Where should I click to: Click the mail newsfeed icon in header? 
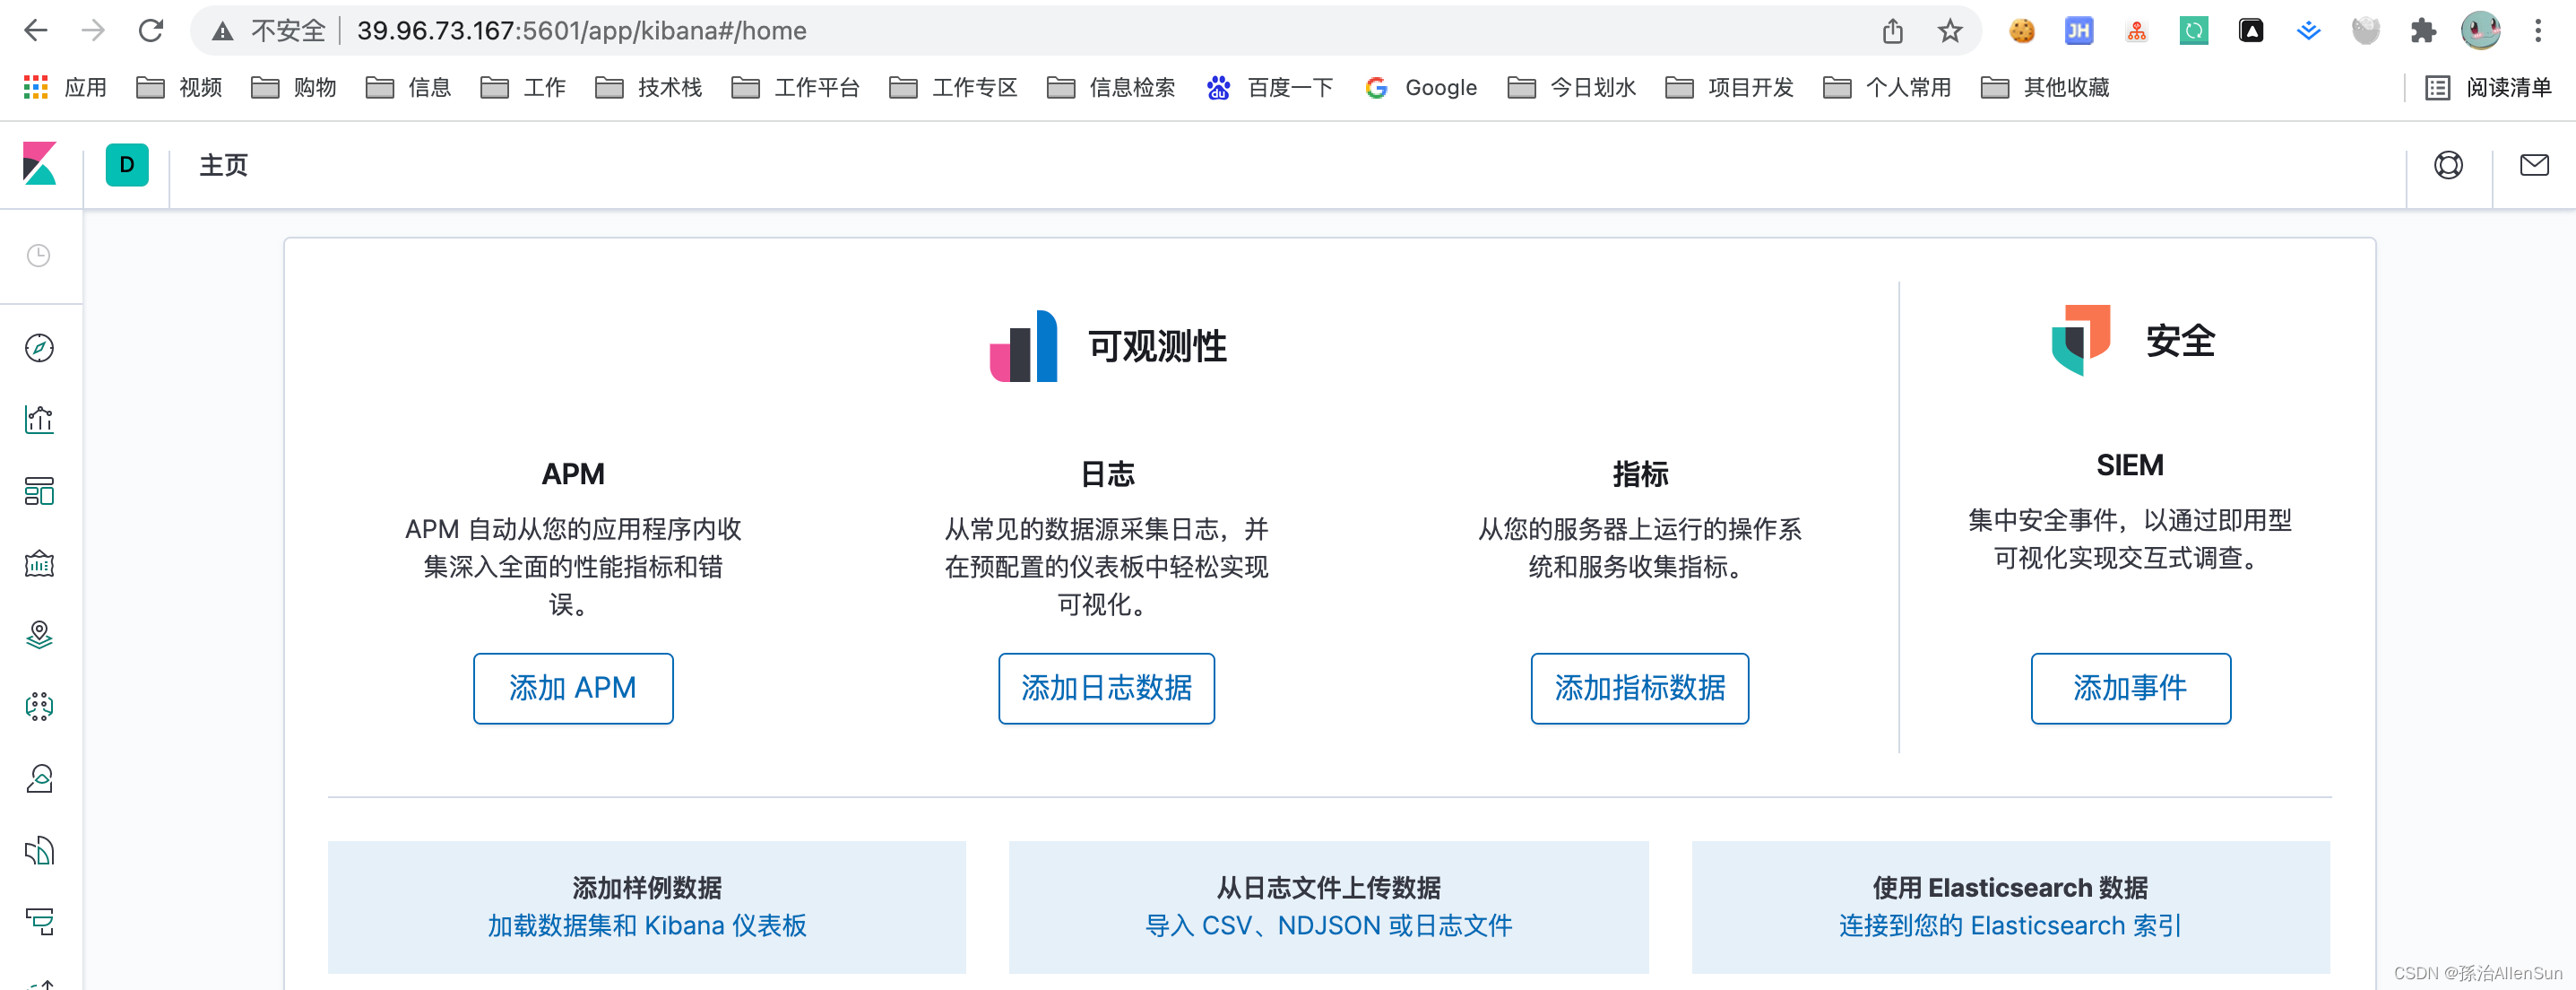2533,165
